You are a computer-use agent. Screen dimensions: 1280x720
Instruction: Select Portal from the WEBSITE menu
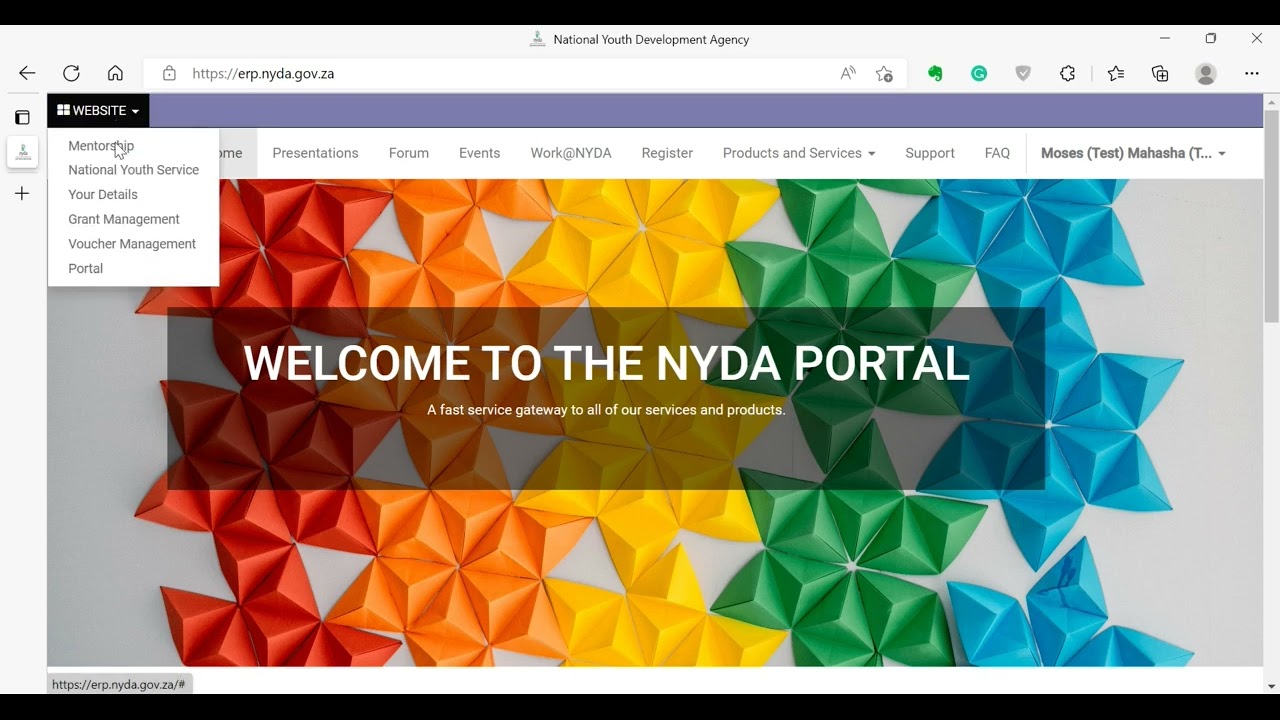pyautogui.click(x=85, y=268)
